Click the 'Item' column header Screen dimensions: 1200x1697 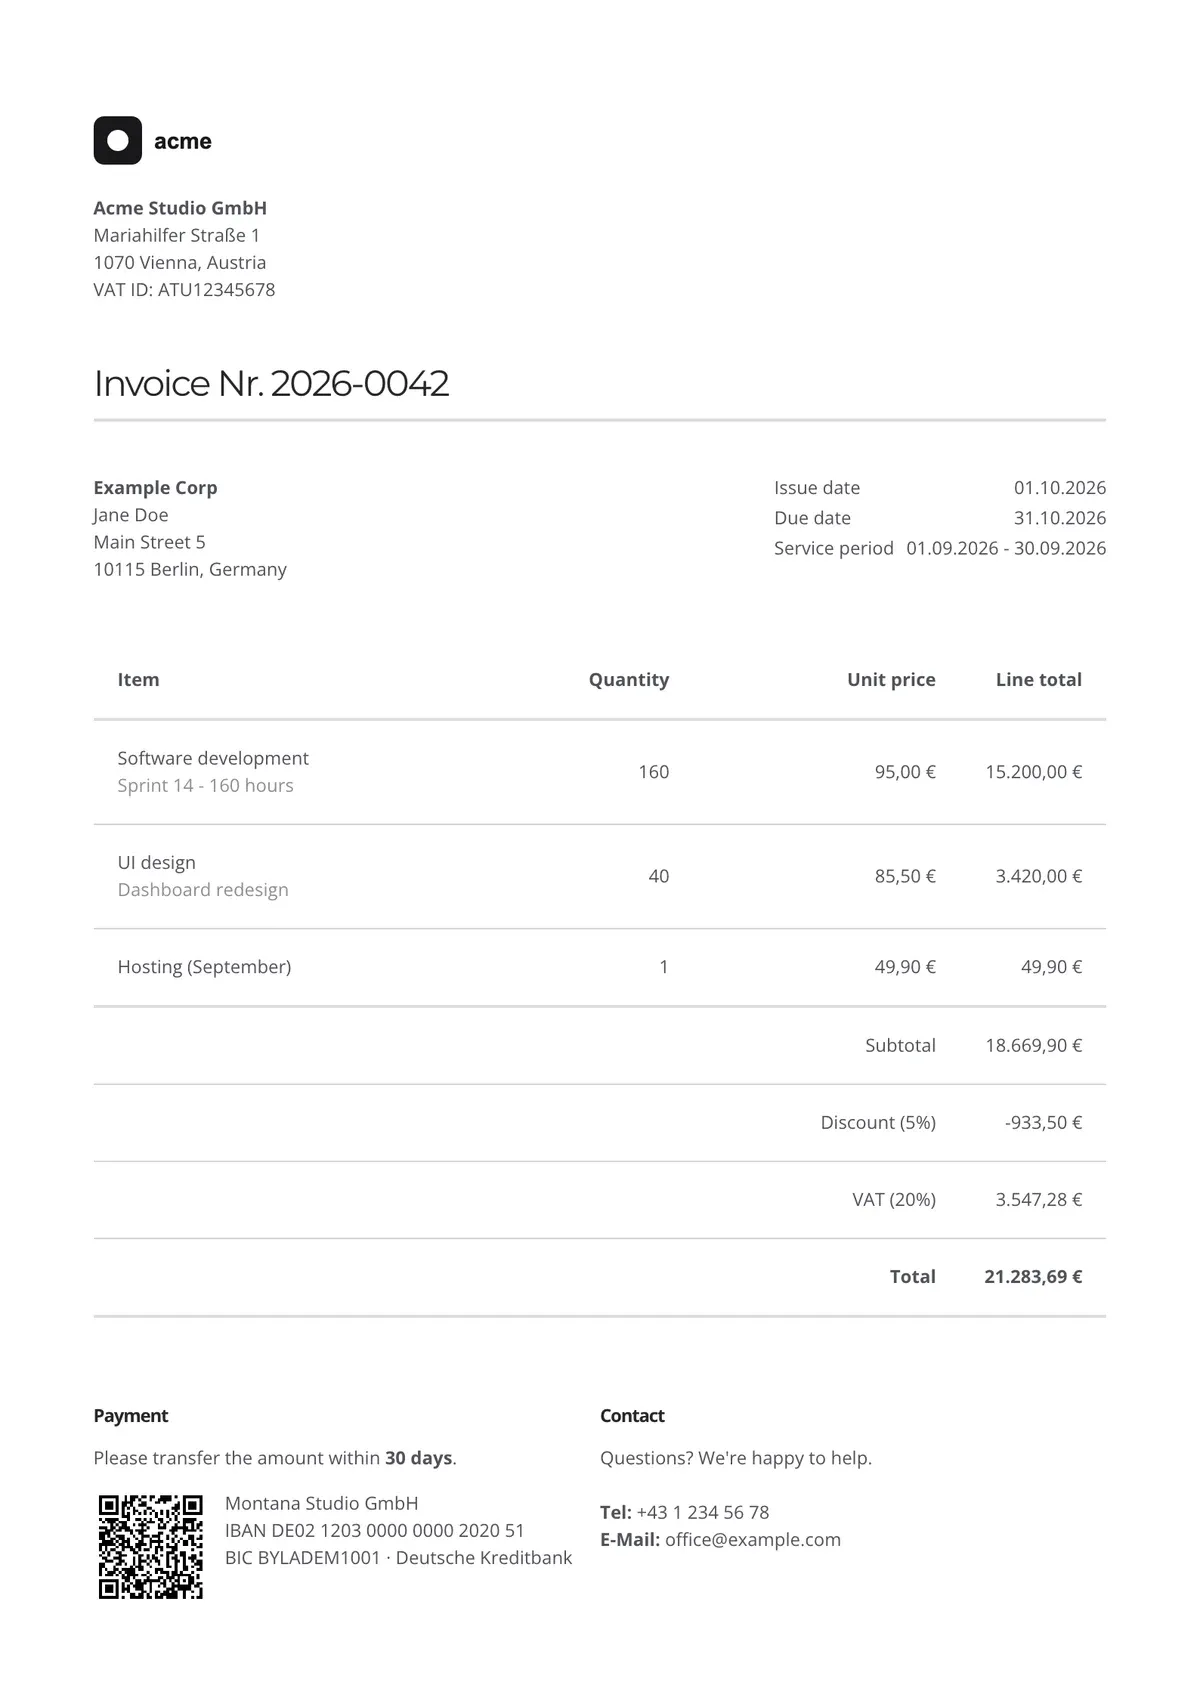point(138,680)
